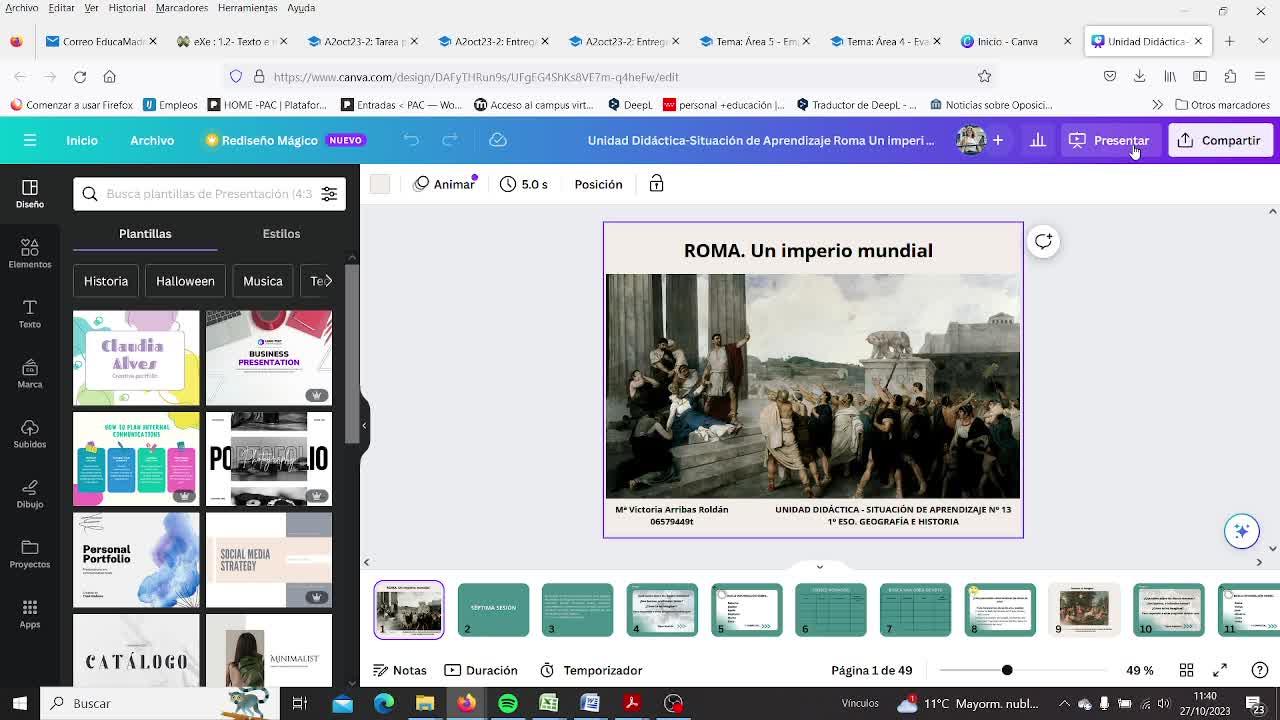Open template search filter options
Image resolution: width=1280 pixels, height=720 pixels.
tap(329, 194)
